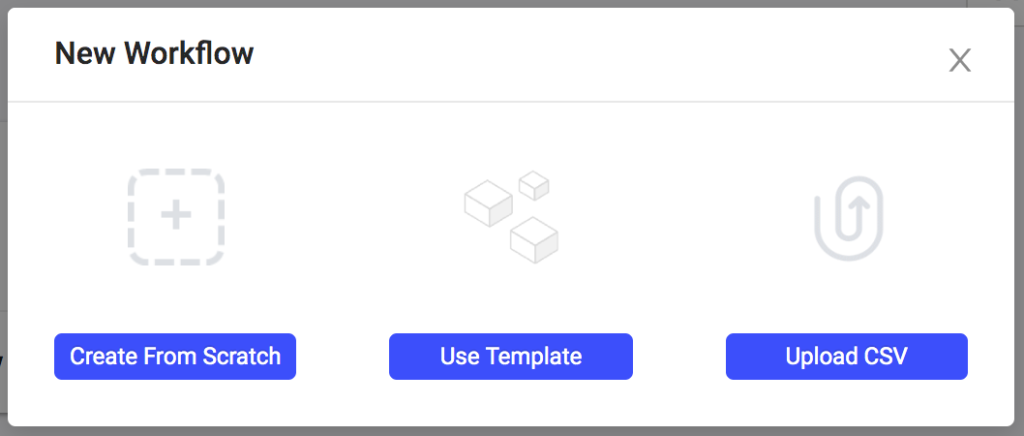The height and width of the screenshot is (436, 1024).
Task: Click the dashed border of scratch icon
Action: point(176,172)
